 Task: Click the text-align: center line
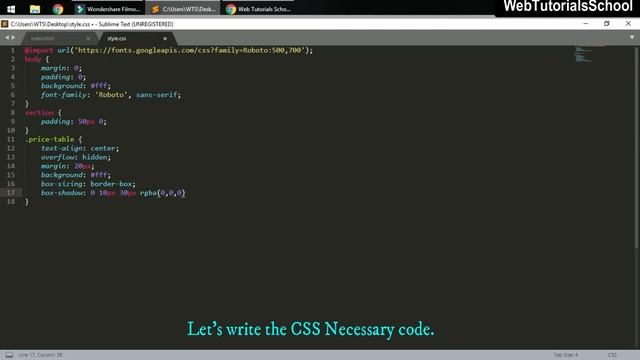pos(80,148)
